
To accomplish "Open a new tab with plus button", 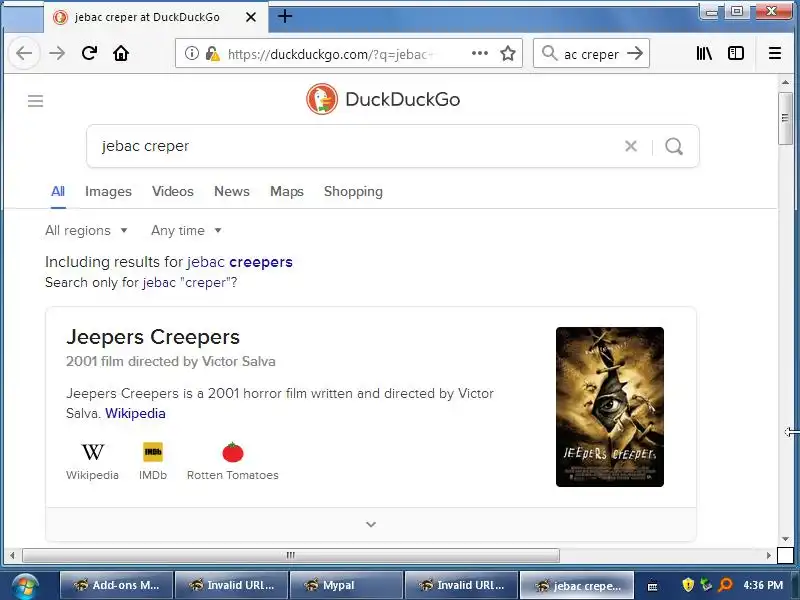I will [x=285, y=16].
